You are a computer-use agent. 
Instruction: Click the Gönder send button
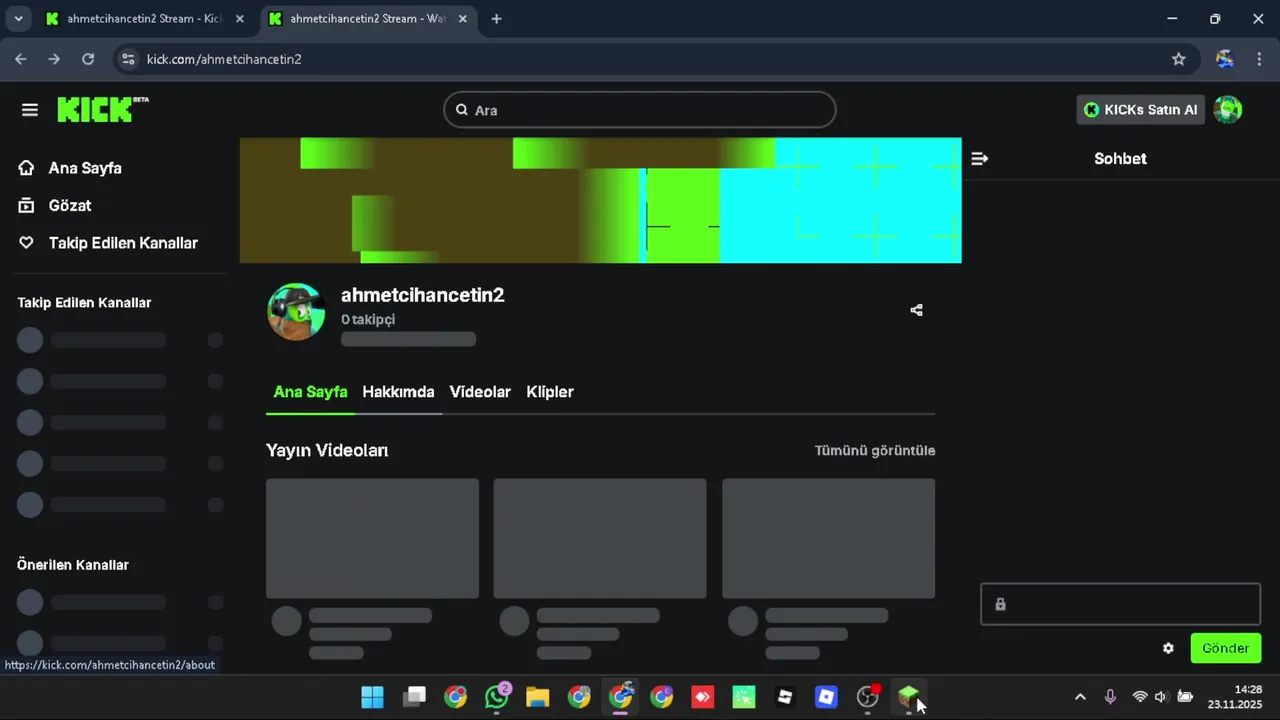point(1226,648)
